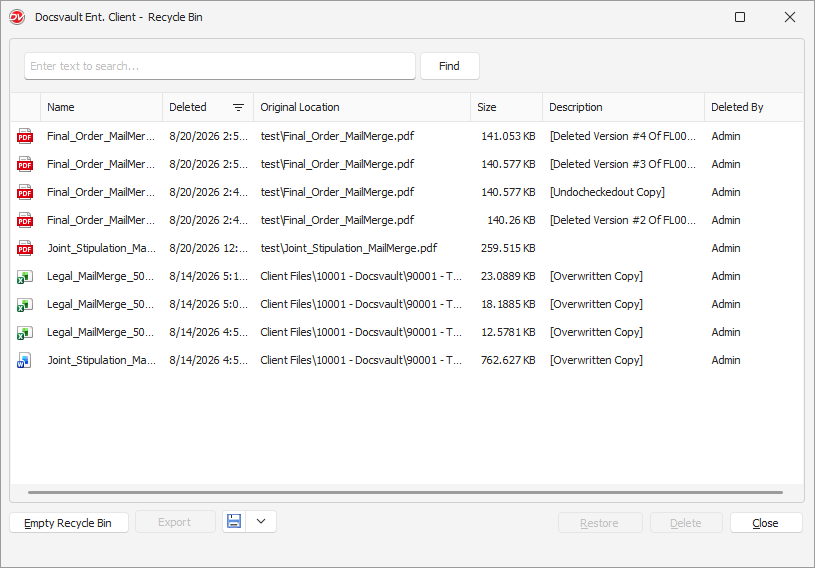Viewport: 815px width, 568px height.
Task: Select the file name in the 23.0889 KB row
Action: (100, 276)
